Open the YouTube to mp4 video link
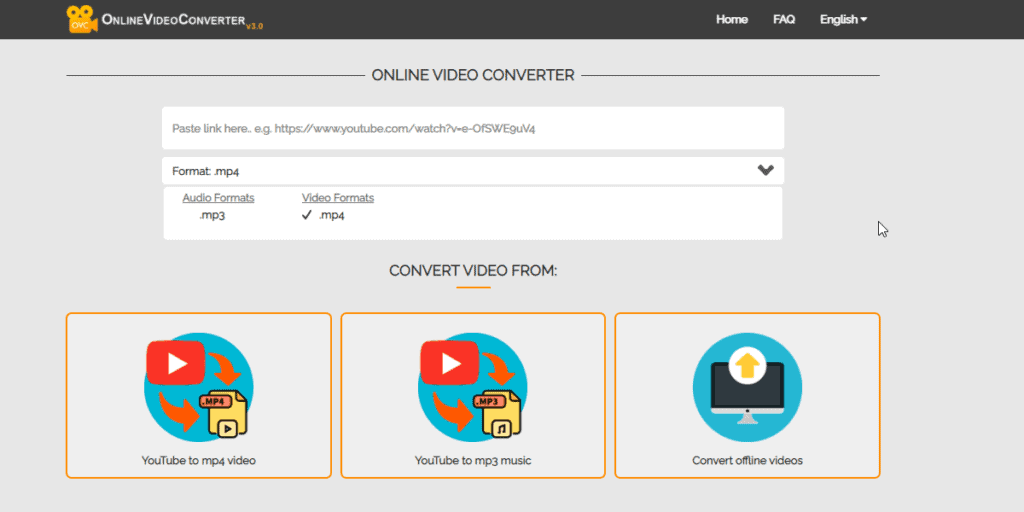1024x512 pixels. [199, 460]
